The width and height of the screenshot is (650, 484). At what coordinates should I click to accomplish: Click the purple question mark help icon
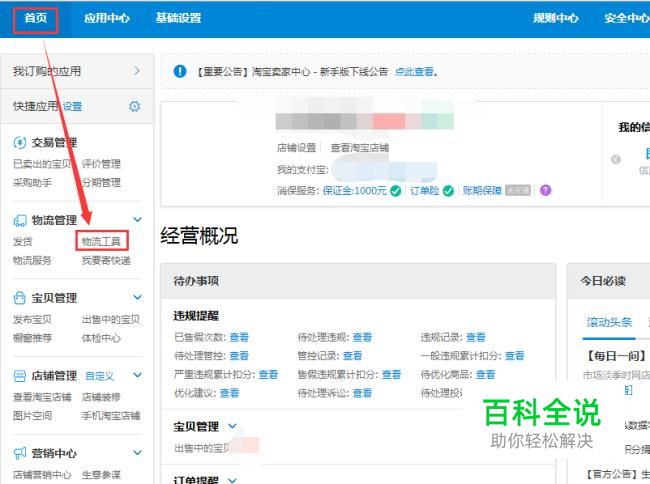point(546,190)
